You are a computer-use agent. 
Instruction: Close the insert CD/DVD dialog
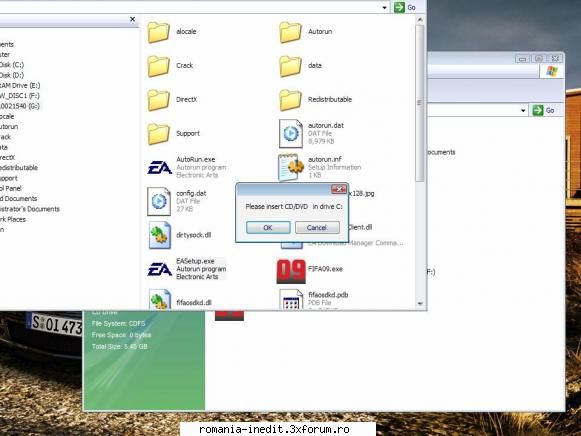(x=339, y=189)
